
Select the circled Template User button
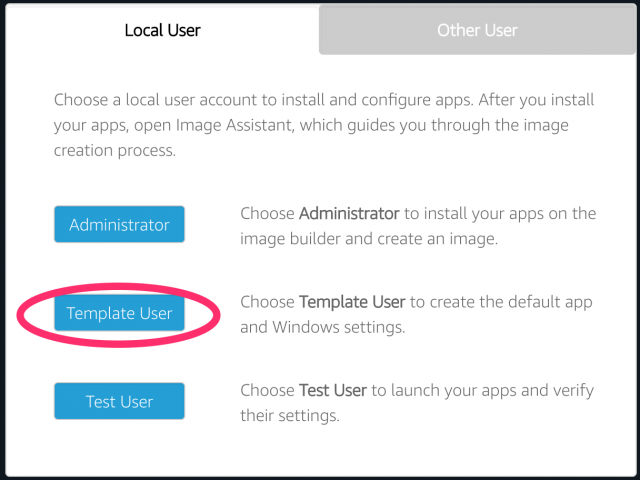pos(119,313)
